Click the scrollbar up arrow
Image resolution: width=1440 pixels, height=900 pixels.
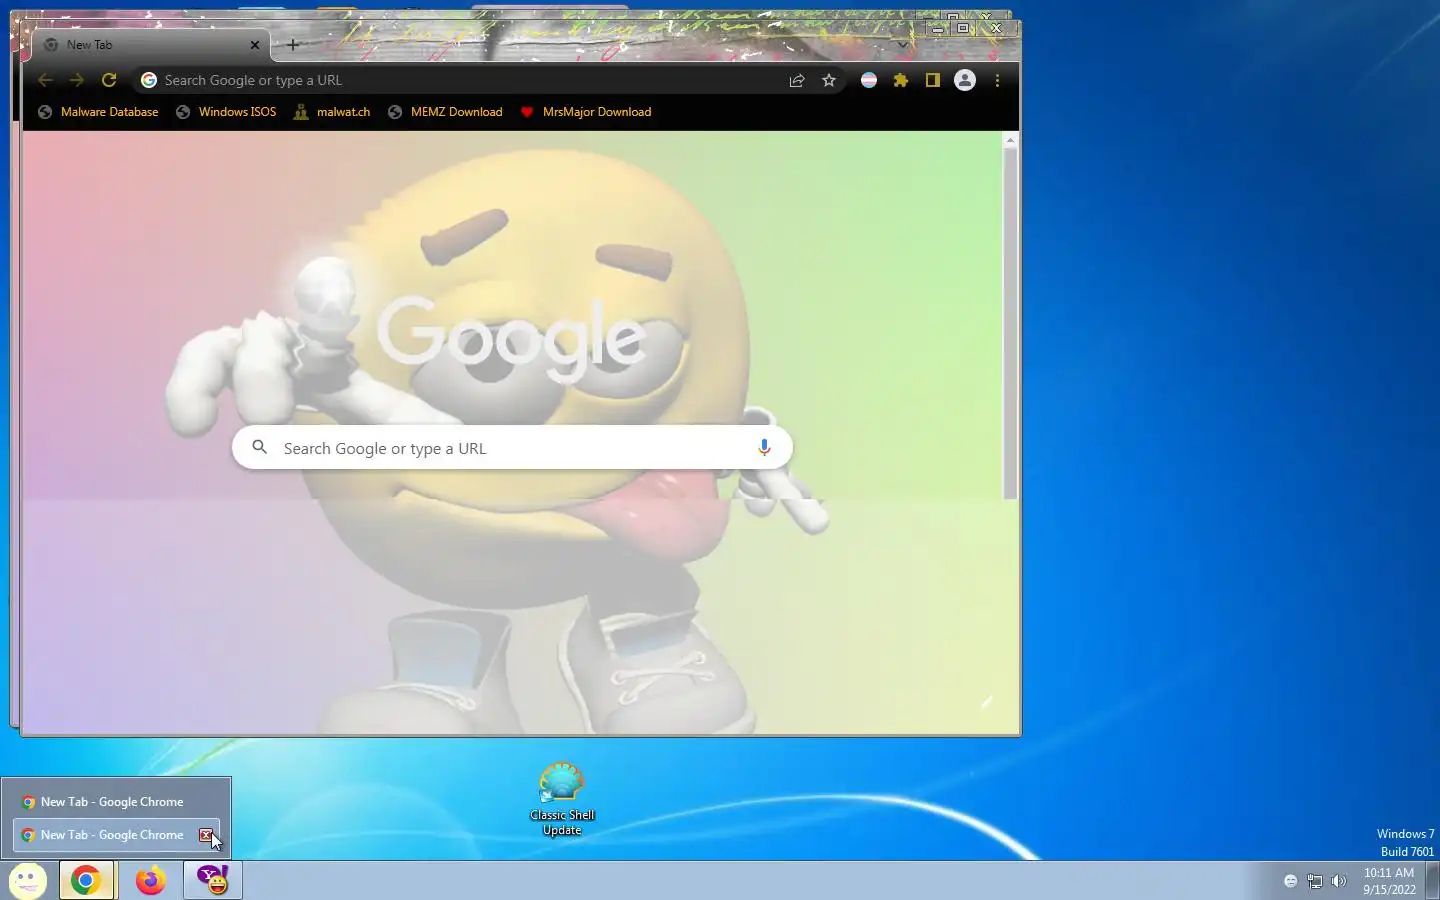[x=1010, y=140]
